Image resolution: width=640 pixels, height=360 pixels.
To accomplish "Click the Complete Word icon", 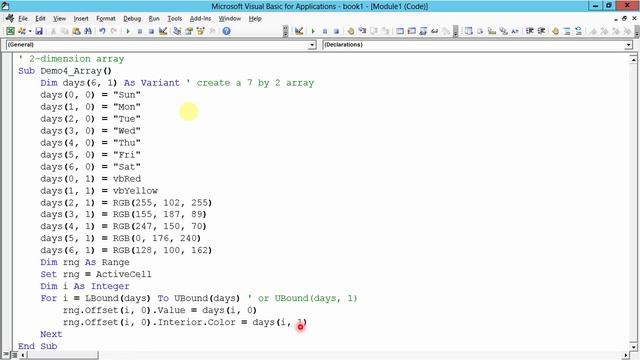I will click(515, 31).
